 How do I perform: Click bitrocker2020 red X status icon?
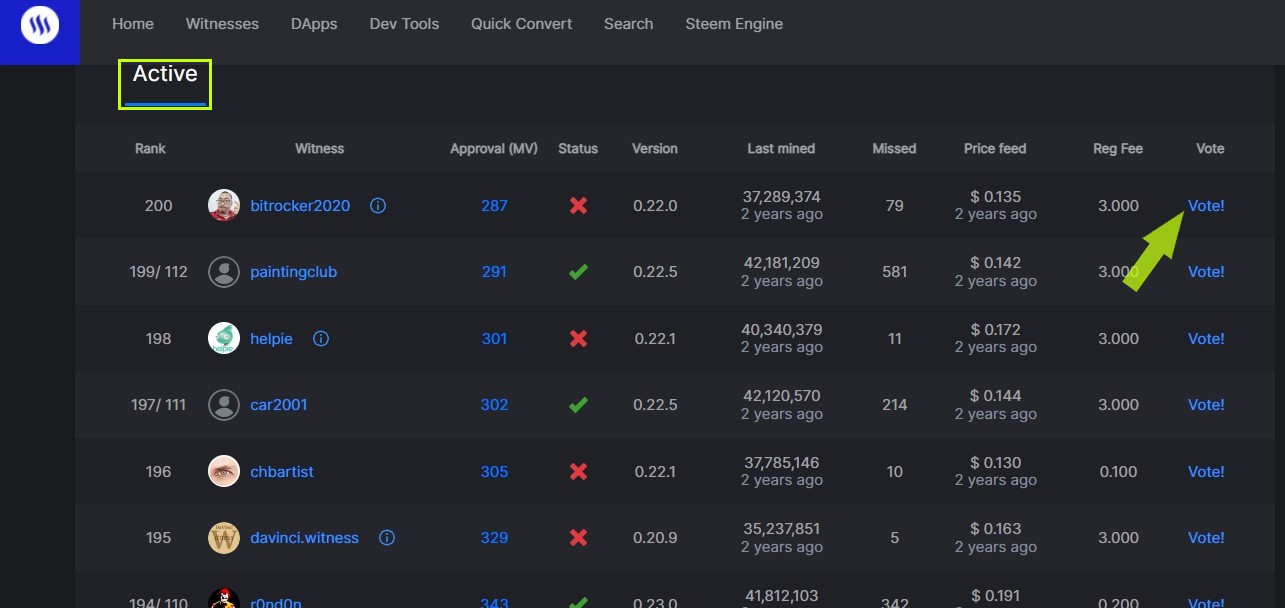(x=578, y=206)
